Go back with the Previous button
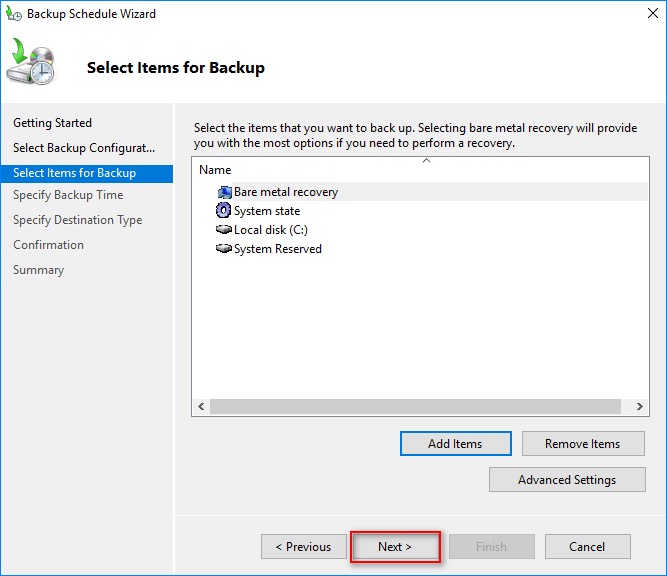This screenshot has width=667, height=576. (x=304, y=547)
